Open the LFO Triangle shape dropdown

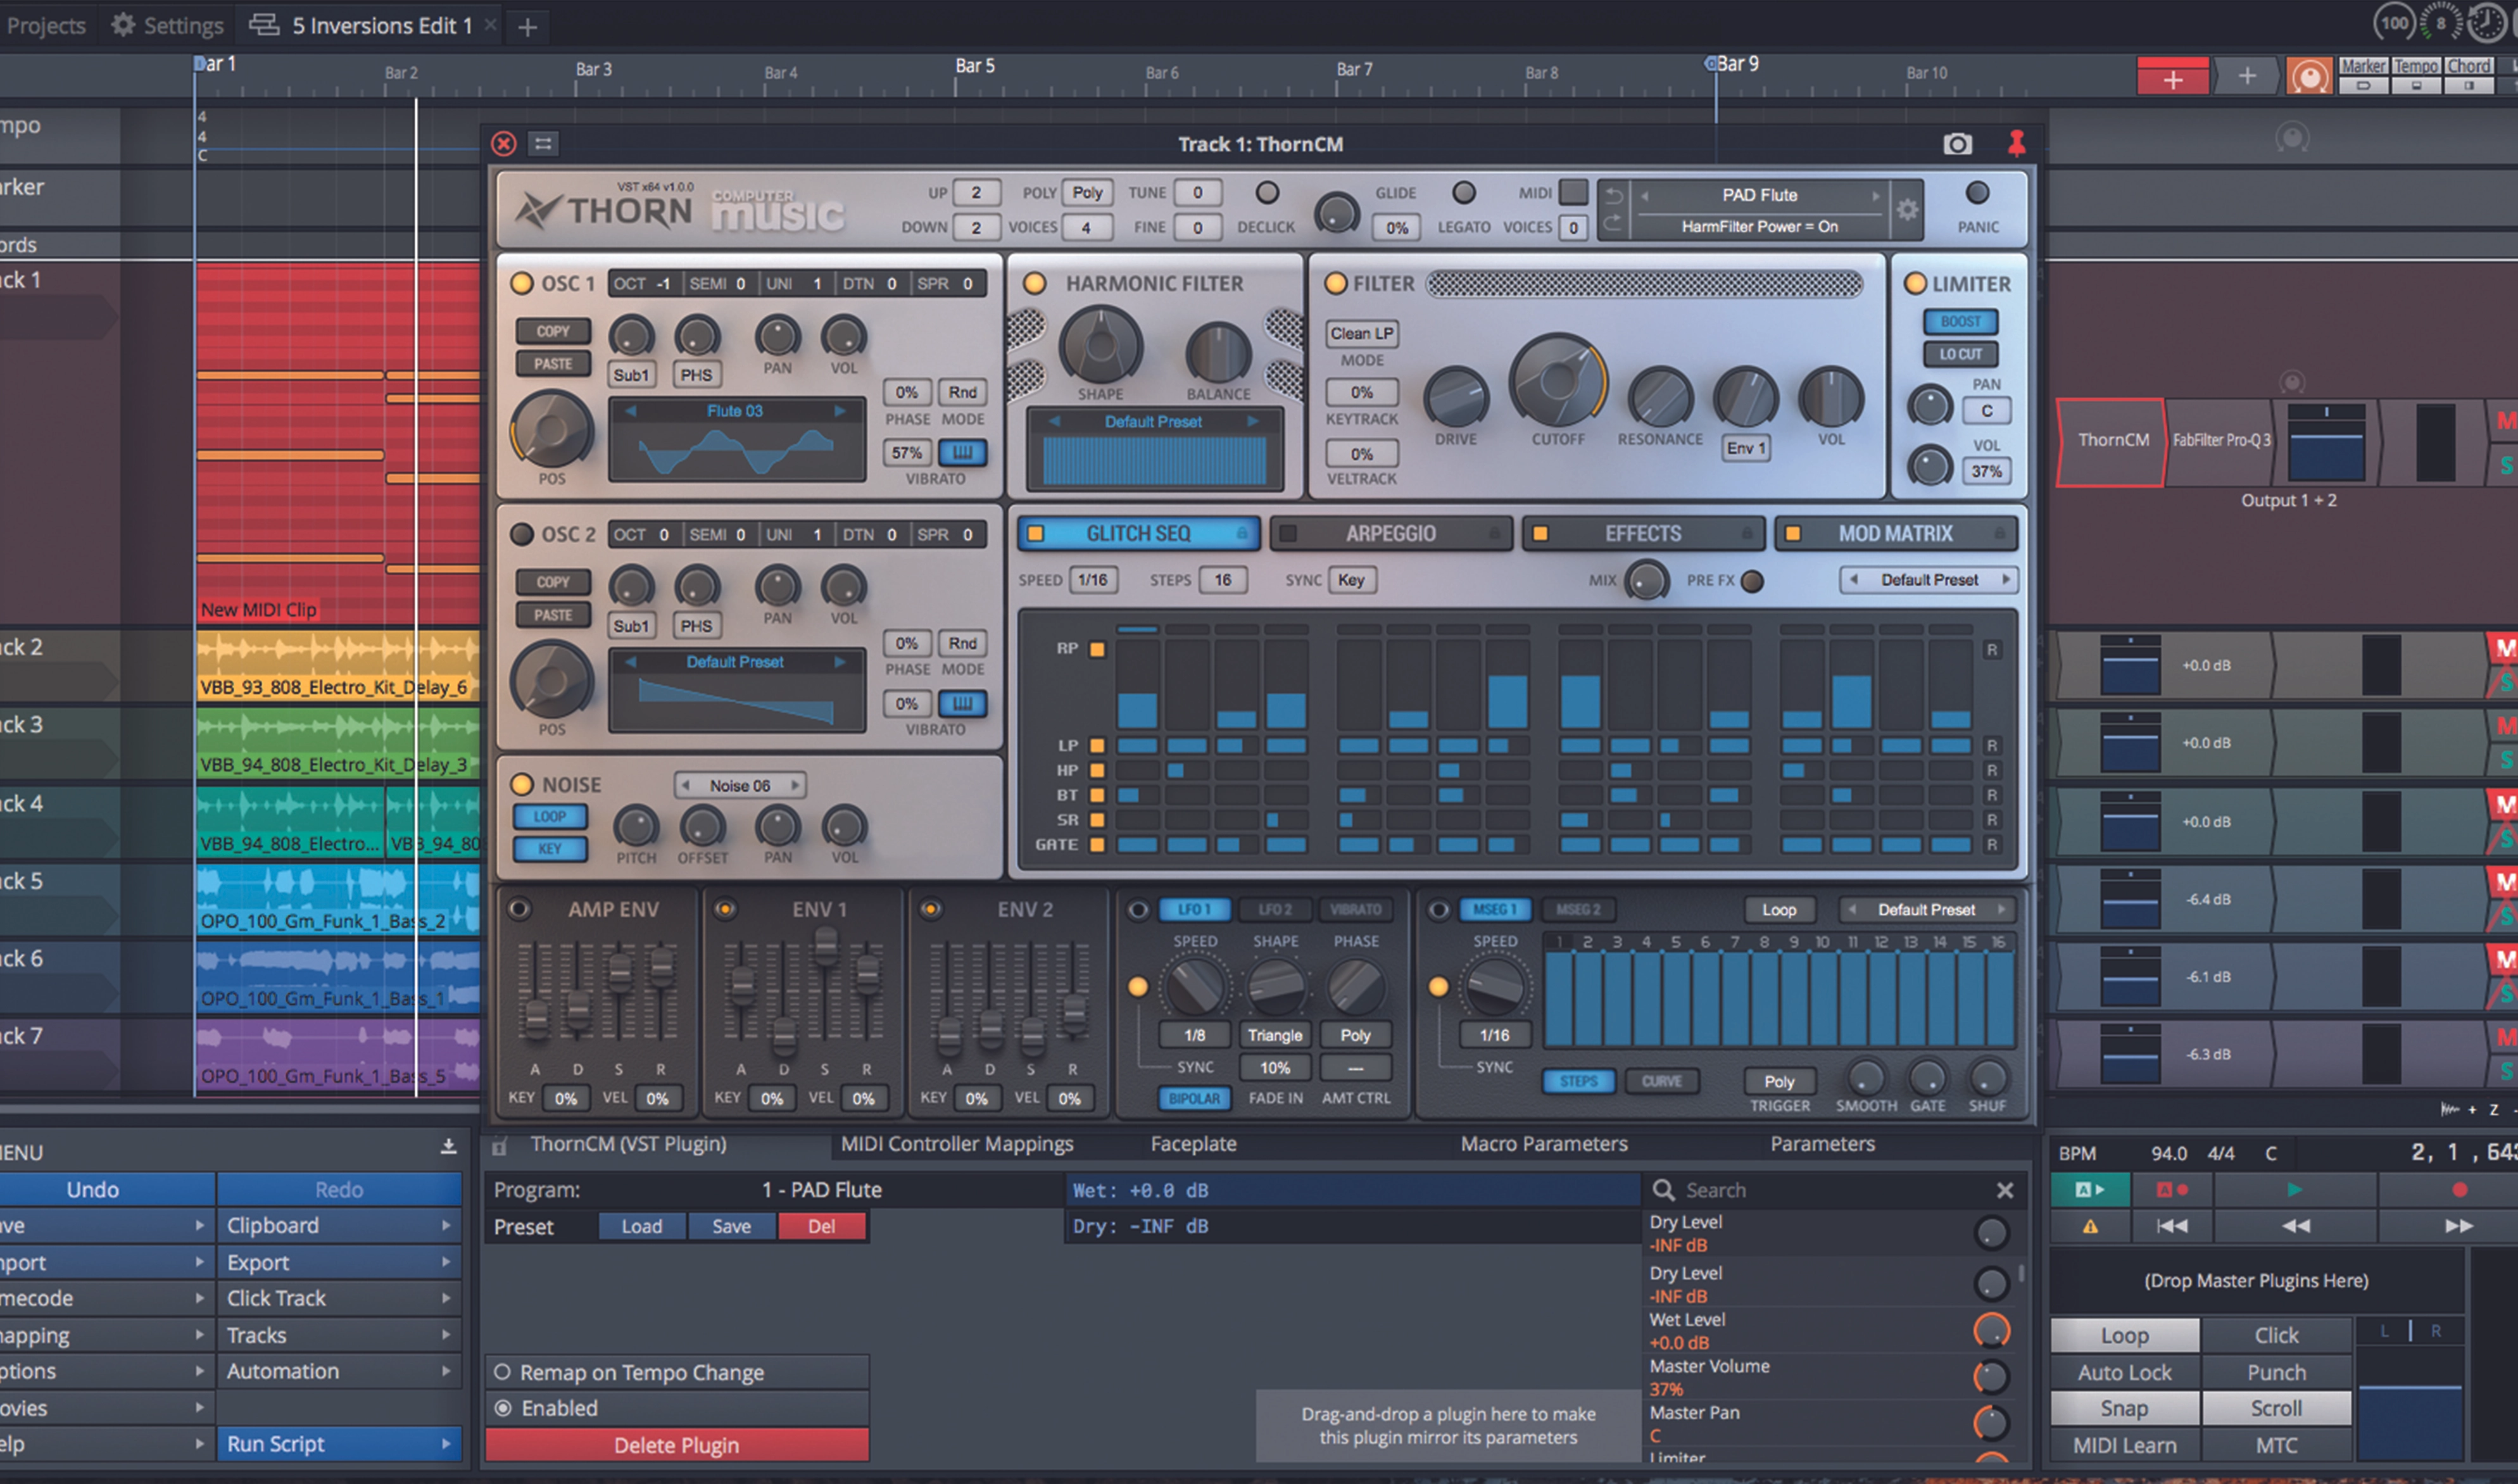pos(1274,1035)
